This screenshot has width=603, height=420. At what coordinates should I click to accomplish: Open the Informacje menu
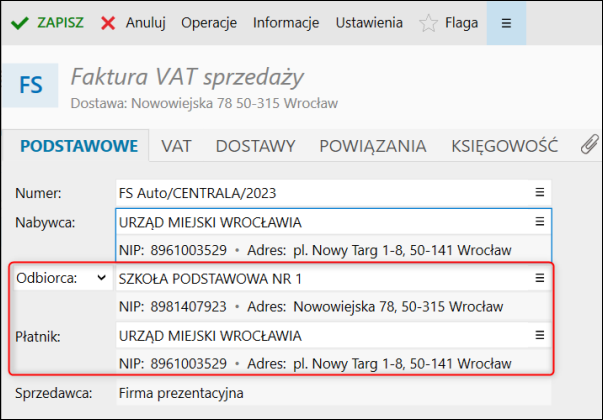(x=286, y=23)
